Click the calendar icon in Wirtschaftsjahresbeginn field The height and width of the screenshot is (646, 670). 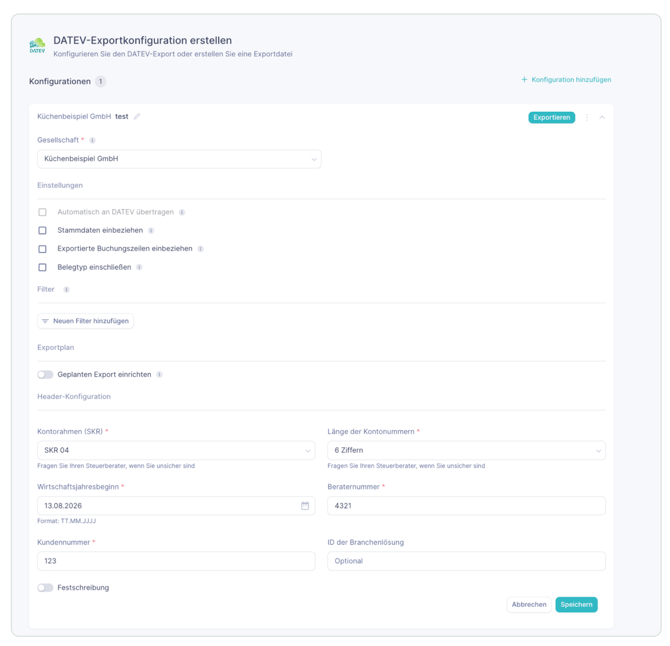click(x=305, y=506)
